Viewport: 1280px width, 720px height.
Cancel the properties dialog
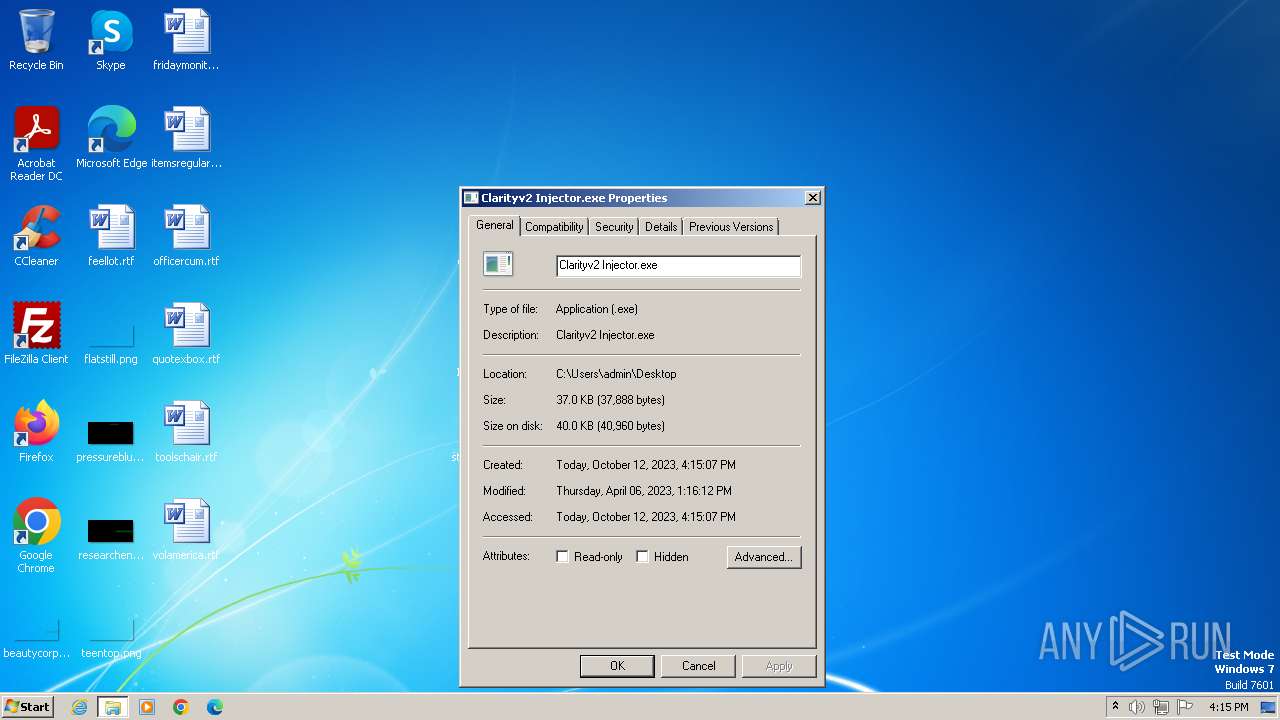pyautogui.click(x=699, y=666)
